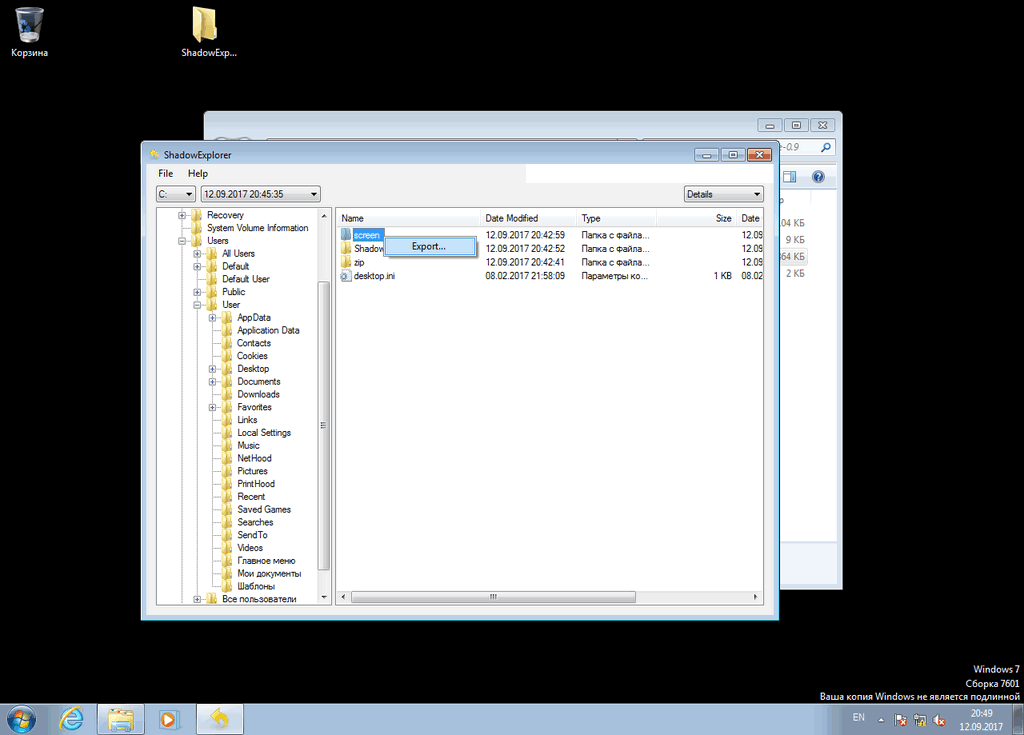Expand the Default folder node

(x=197, y=266)
